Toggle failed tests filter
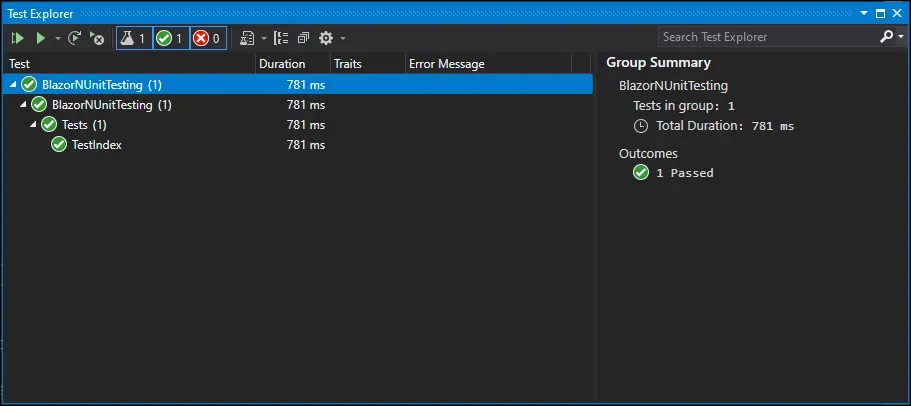This screenshot has height=406, width=911. [x=208, y=38]
